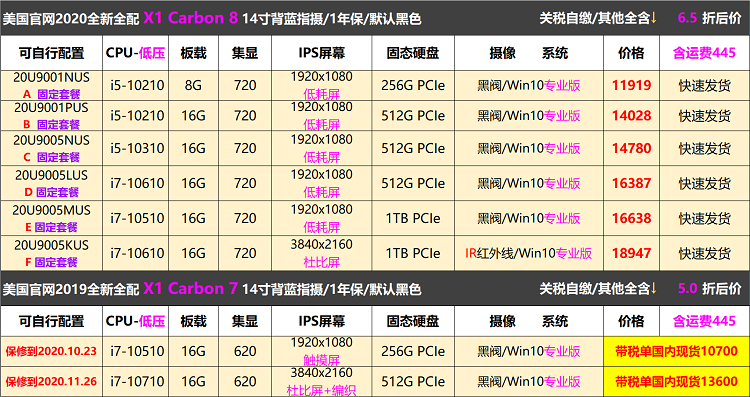Click the 6.5 折后价 label

pos(709,18)
